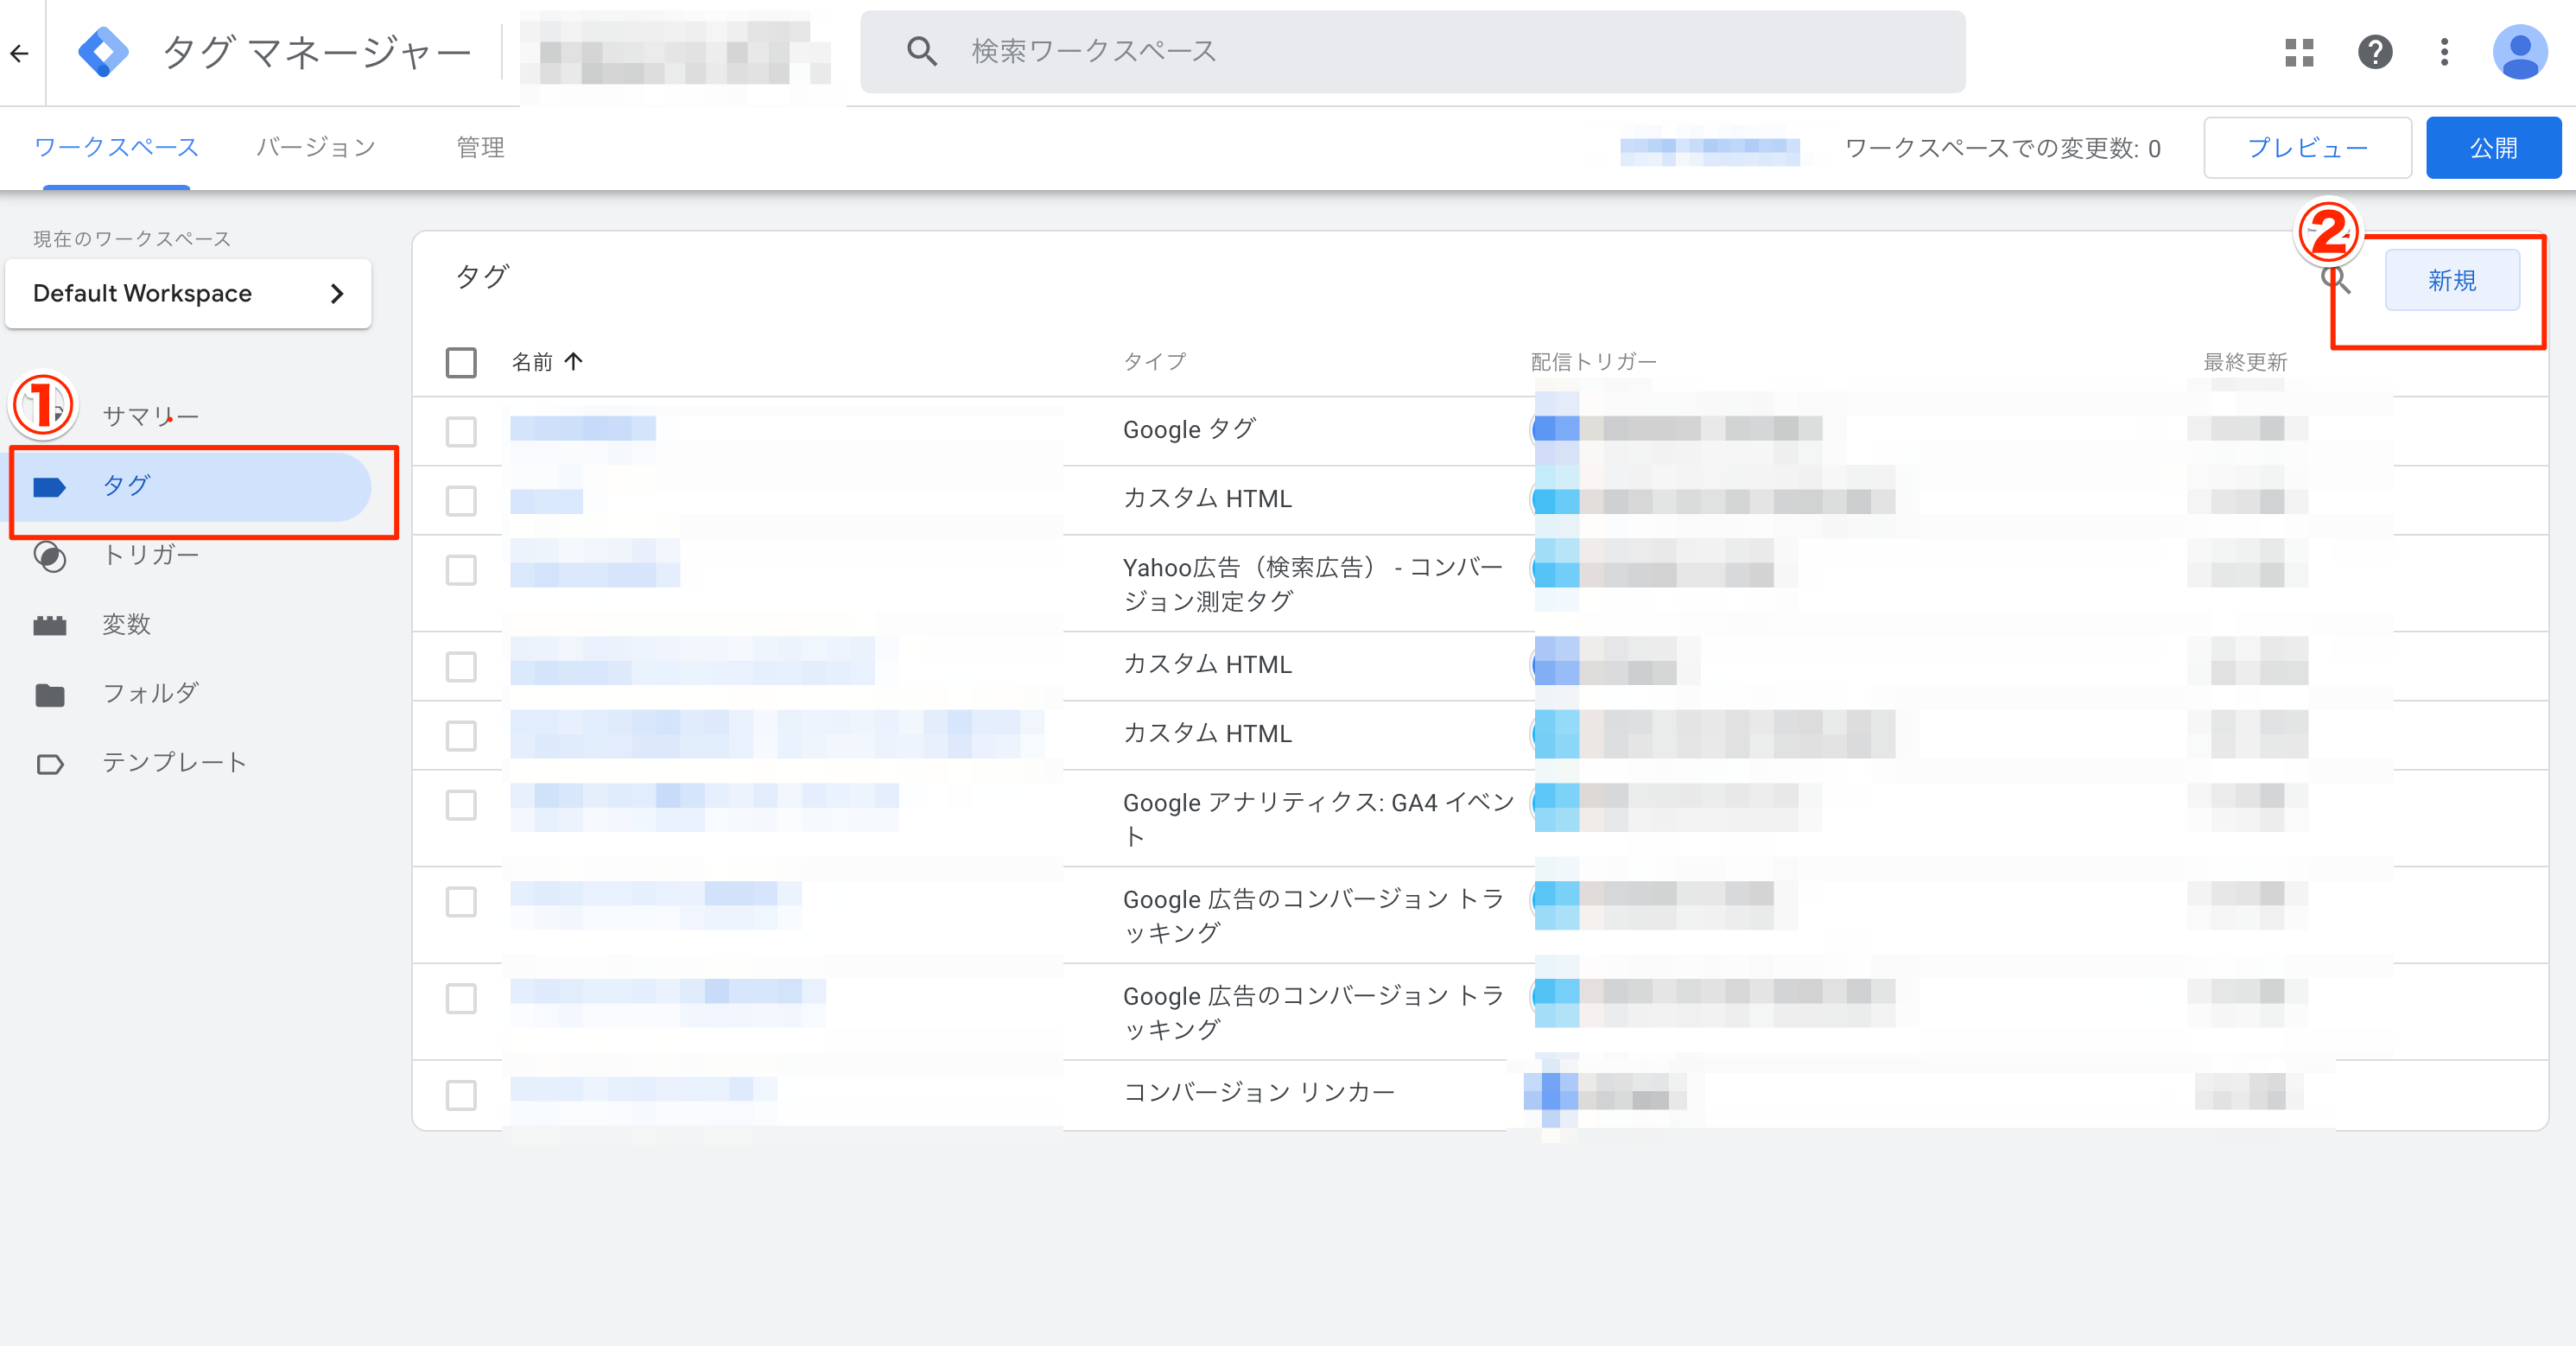
Task: Check the Google タグ row checkbox
Action: (461, 432)
